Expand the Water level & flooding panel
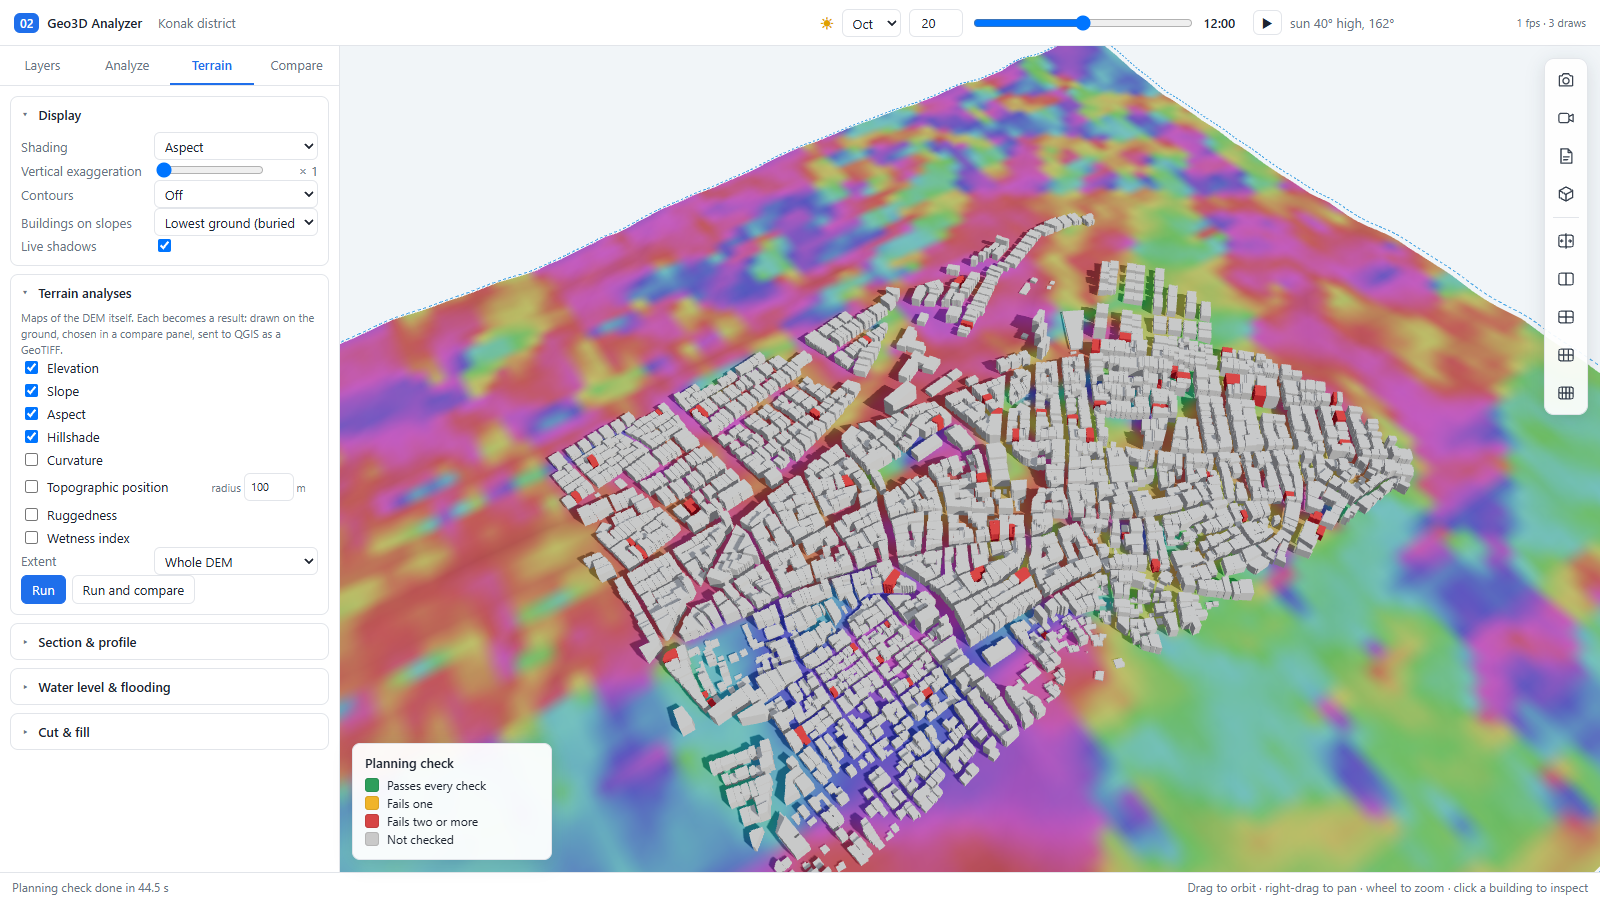The height and width of the screenshot is (900, 1600). (169, 687)
